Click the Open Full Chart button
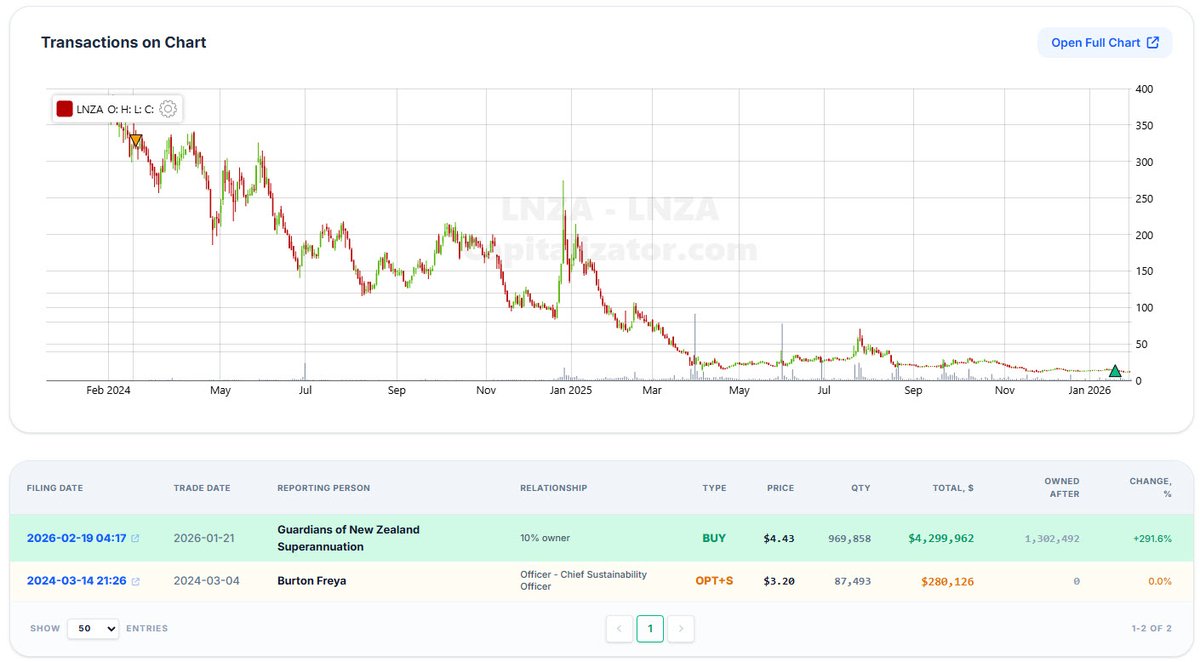1200x662 pixels. (1105, 42)
